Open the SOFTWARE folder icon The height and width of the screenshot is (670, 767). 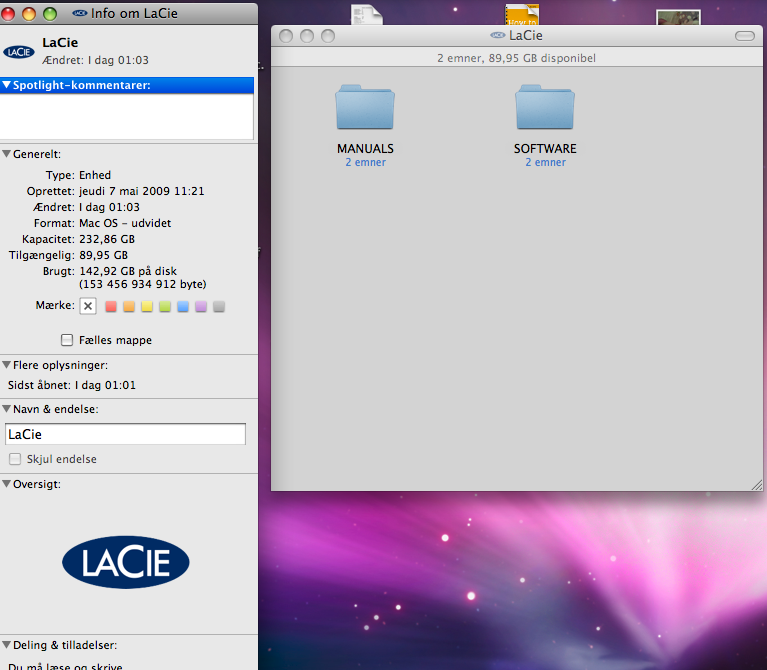tap(545, 107)
